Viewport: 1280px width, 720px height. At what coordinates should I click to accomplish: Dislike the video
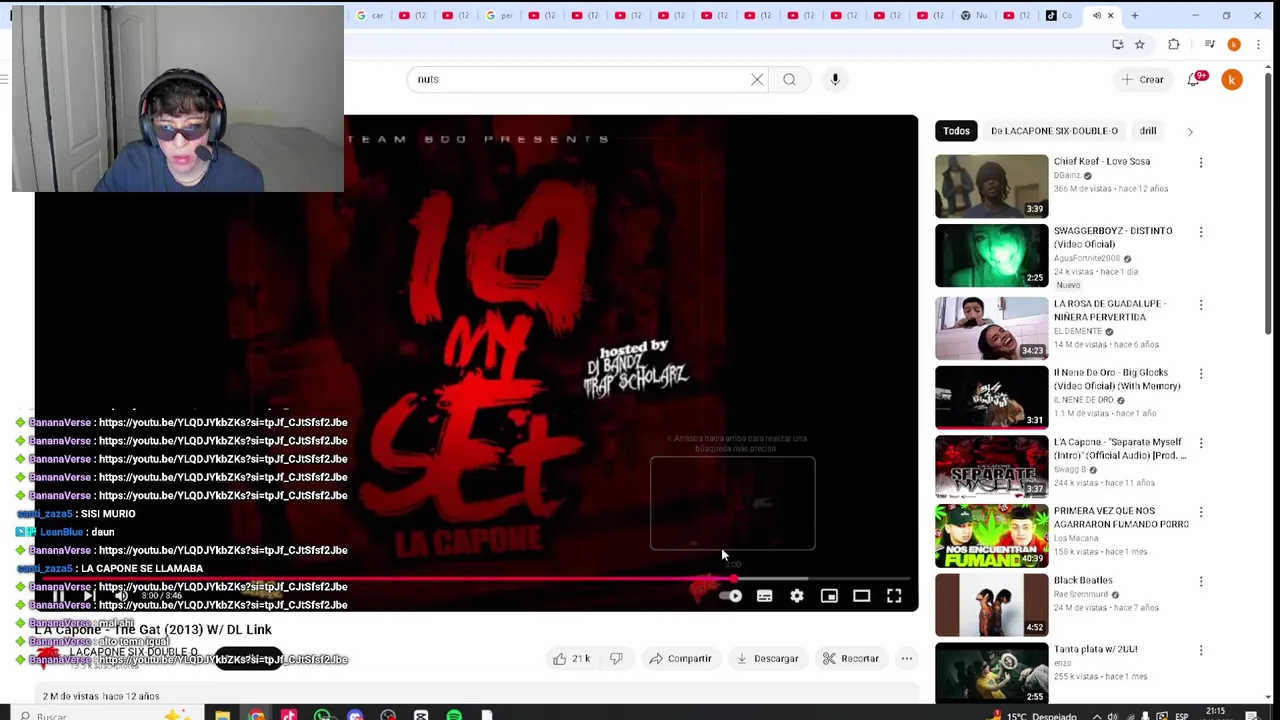click(616, 659)
